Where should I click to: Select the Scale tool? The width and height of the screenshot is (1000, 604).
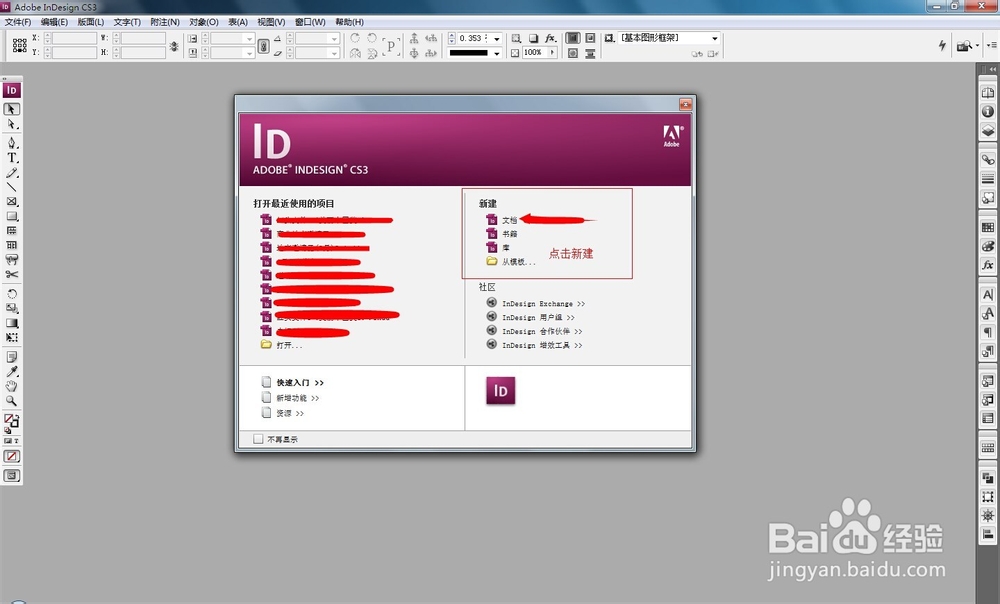point(11,308)
